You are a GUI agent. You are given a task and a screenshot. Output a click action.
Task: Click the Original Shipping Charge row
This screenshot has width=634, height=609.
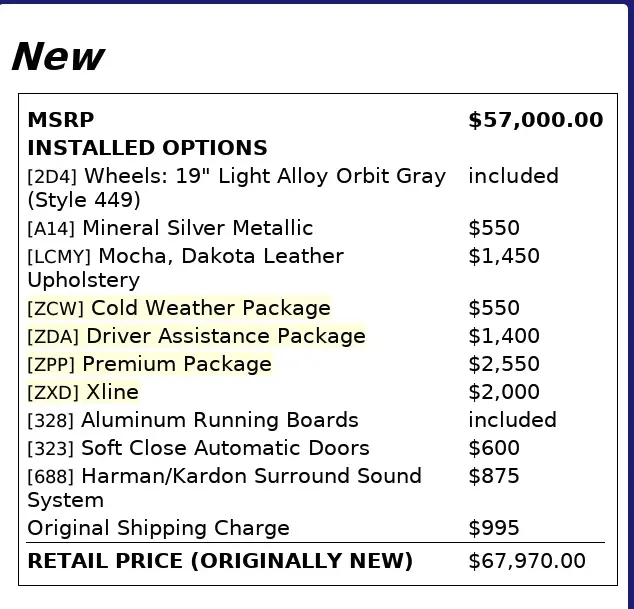[158, 528]
